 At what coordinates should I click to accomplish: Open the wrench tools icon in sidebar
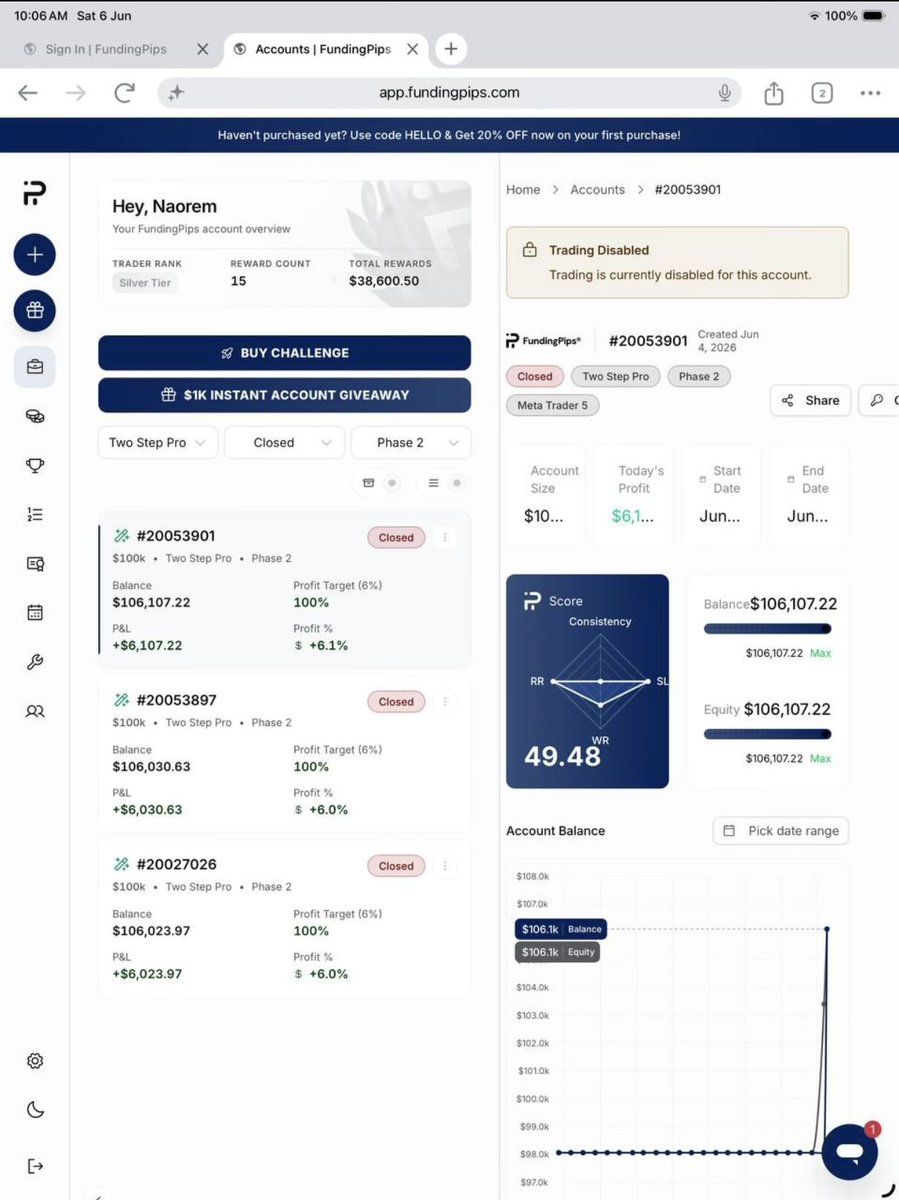(x=35, y=662)
